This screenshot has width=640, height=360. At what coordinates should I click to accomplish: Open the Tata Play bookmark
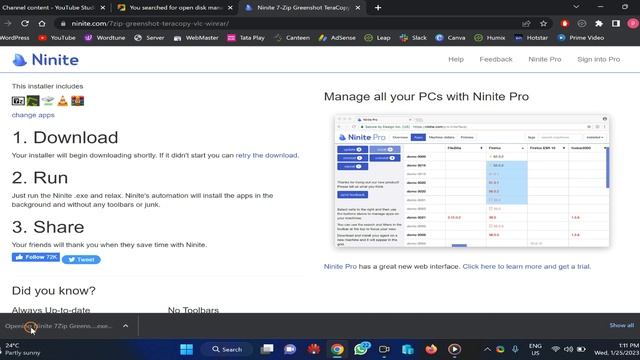(x=246, y=38)
